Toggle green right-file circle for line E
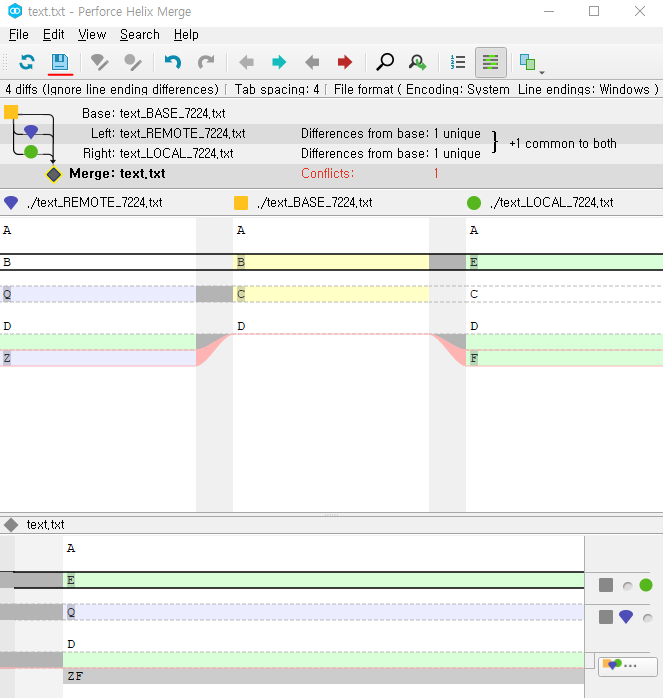This screenshot has height=698, width=663. click(x=646, y=585)
